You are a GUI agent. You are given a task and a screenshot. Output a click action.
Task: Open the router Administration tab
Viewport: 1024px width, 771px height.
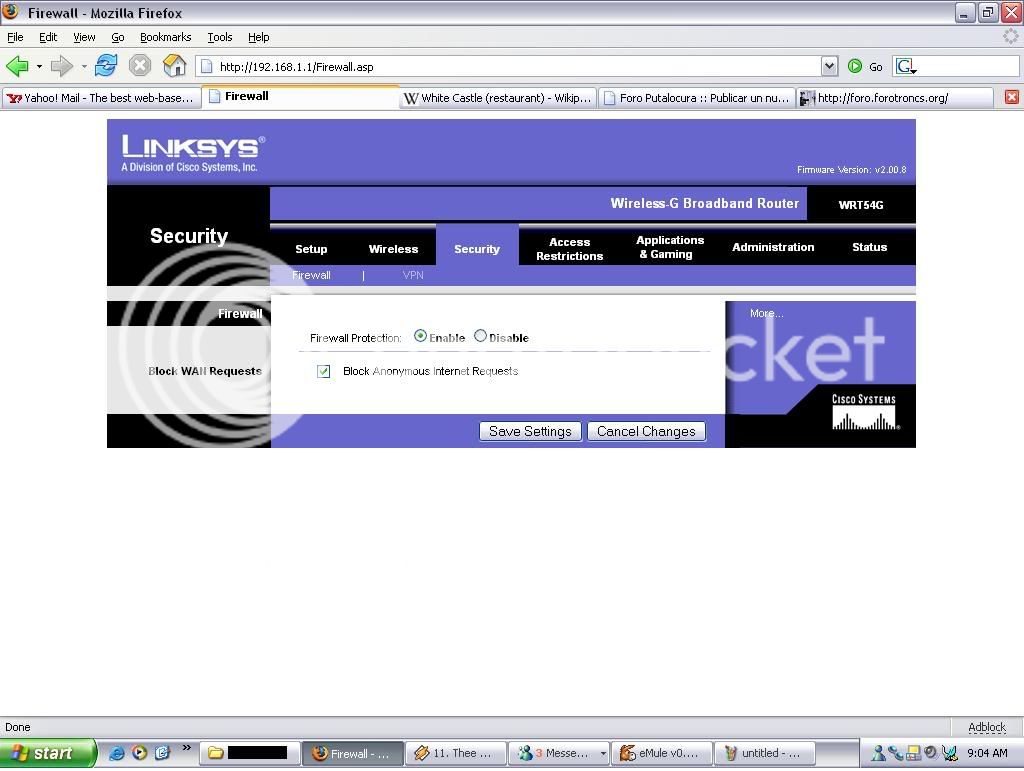pos(773,247)
